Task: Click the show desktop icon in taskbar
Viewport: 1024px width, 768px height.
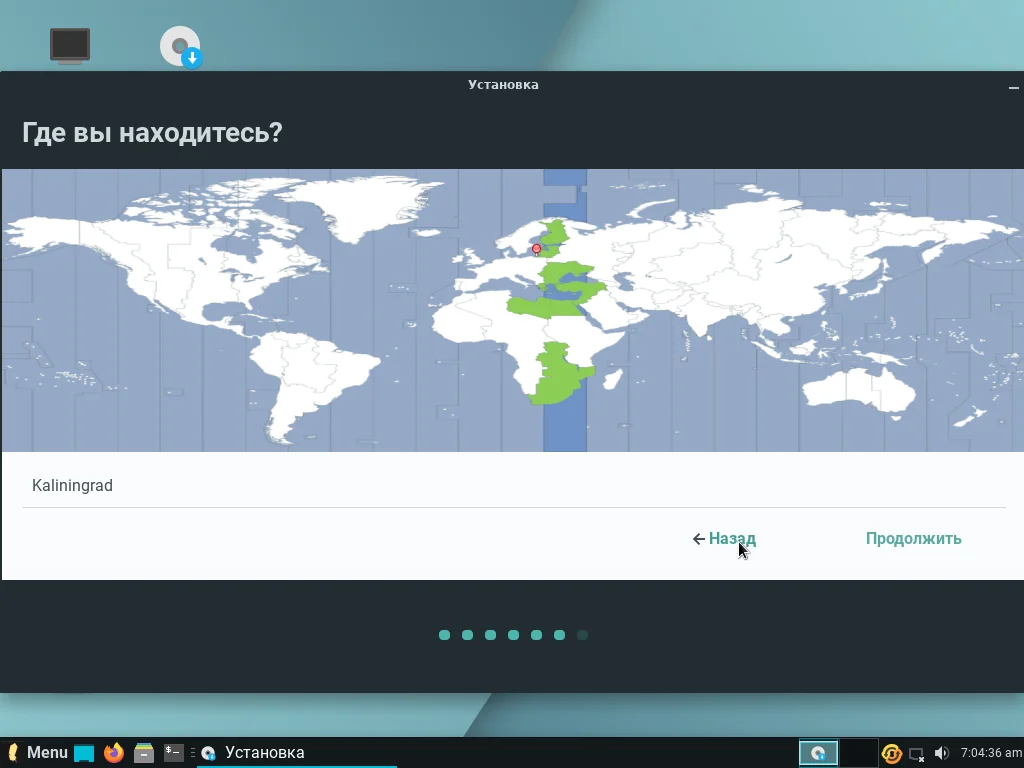Action: click(84, 753)
